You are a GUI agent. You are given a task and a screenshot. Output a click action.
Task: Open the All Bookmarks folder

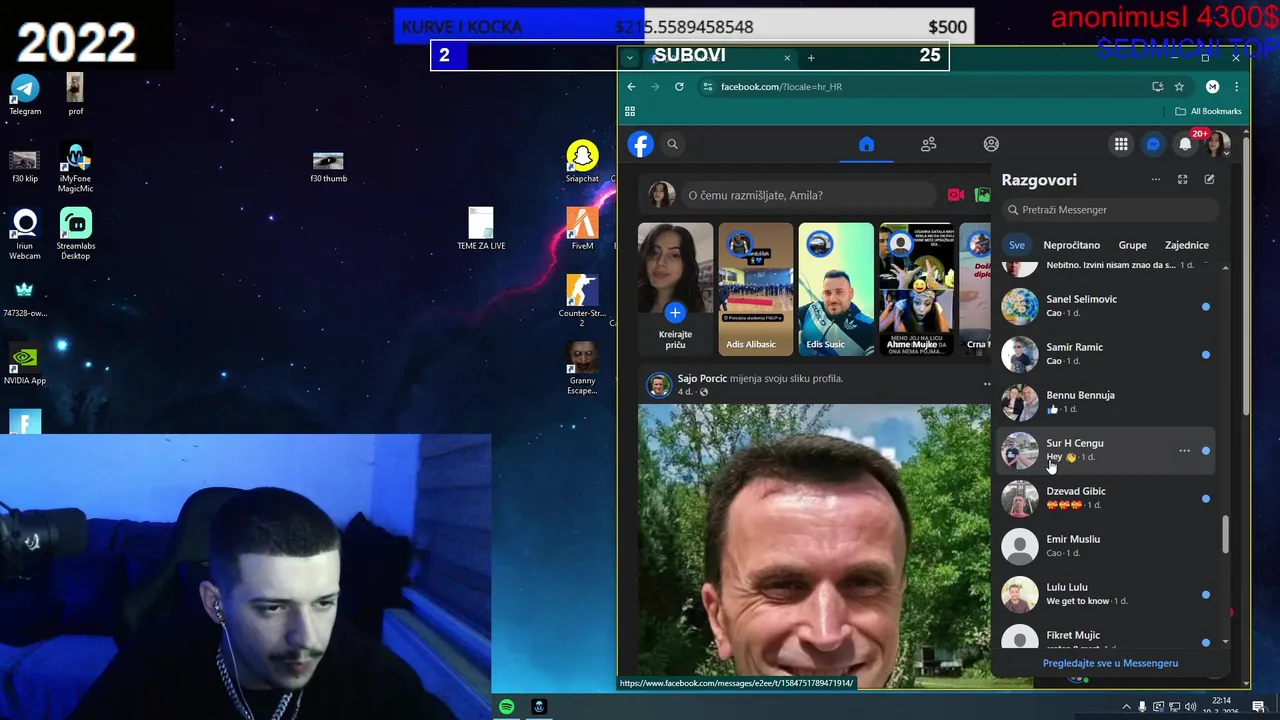pyautogui.click(x=1208, y=111)
